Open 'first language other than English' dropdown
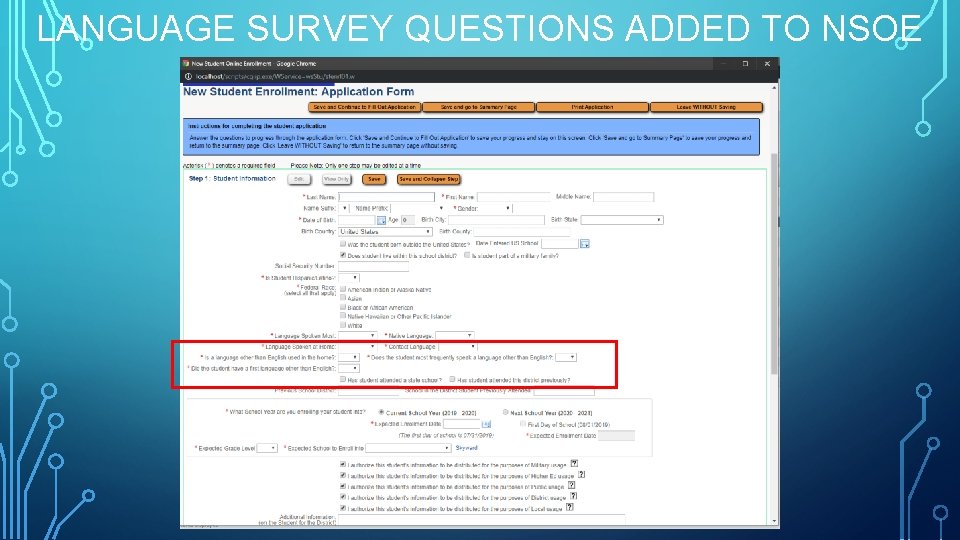 click(x=349, y=369)
